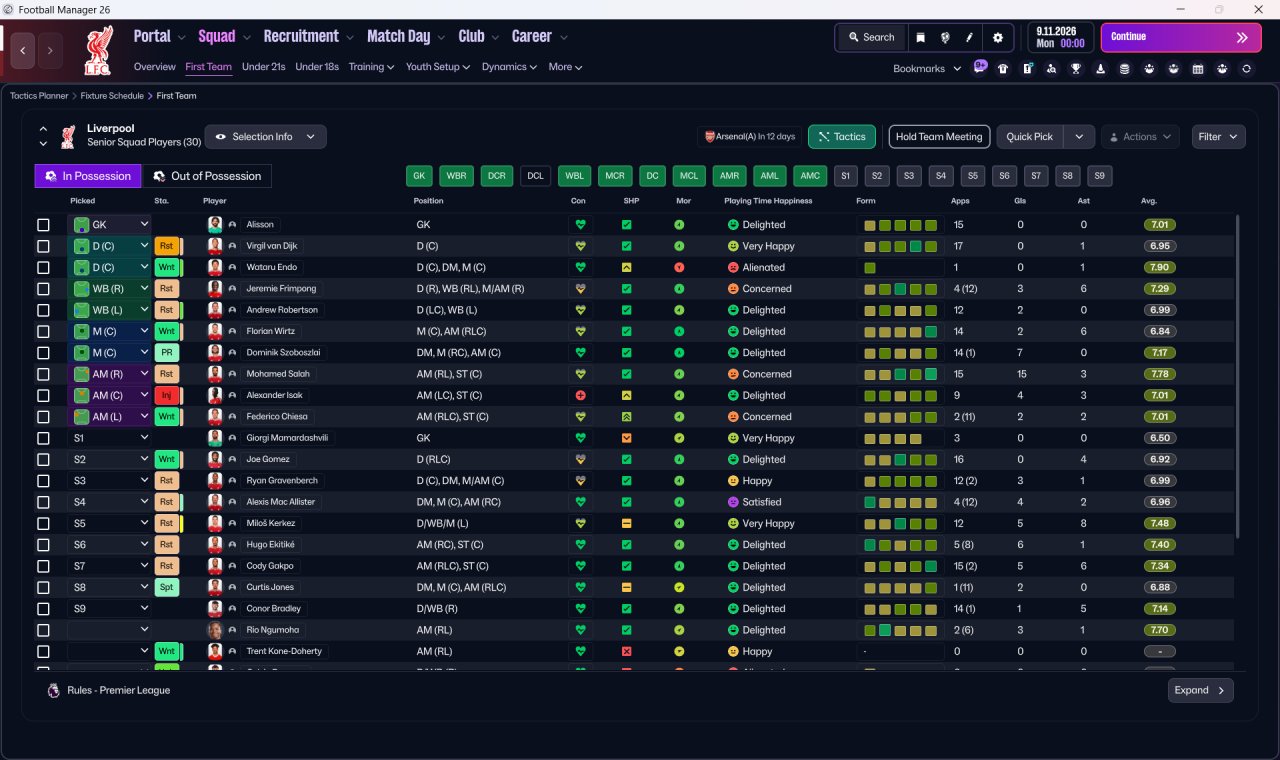Click the pencil edit icon in top bar

tap(969, 37)
